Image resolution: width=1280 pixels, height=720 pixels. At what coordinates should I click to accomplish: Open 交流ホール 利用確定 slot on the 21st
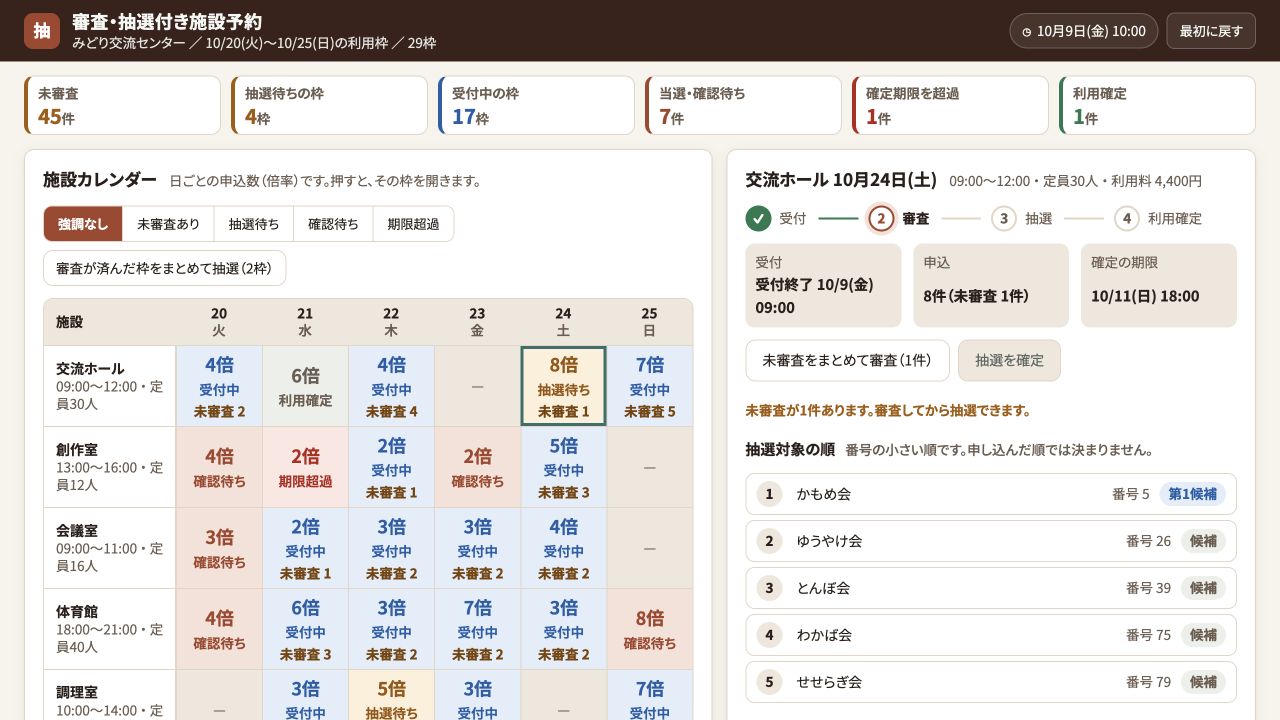coord(305,386)
